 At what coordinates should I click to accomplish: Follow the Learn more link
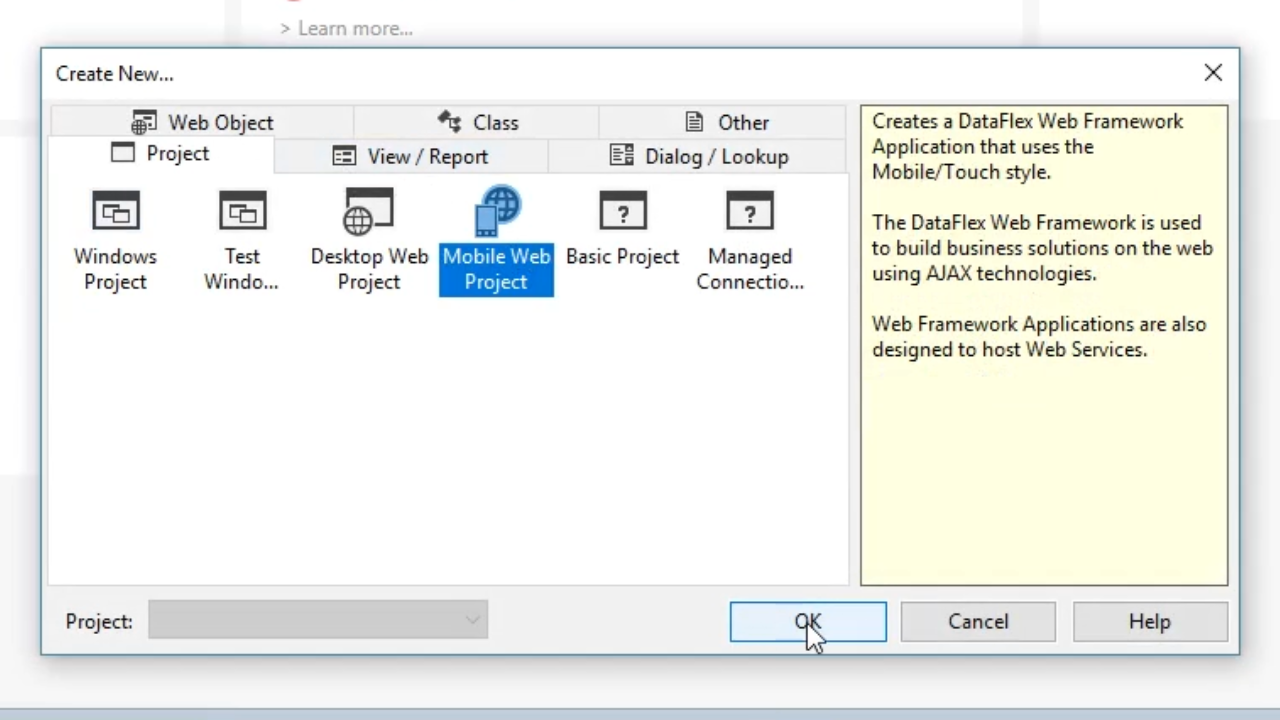click(x=354, y=28)
